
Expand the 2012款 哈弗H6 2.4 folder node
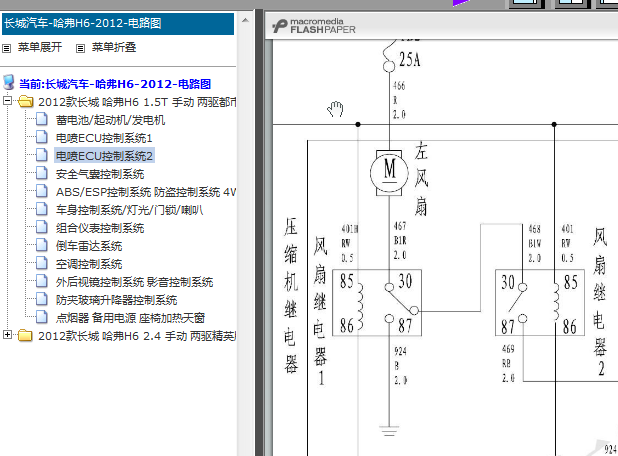(7, 335)
